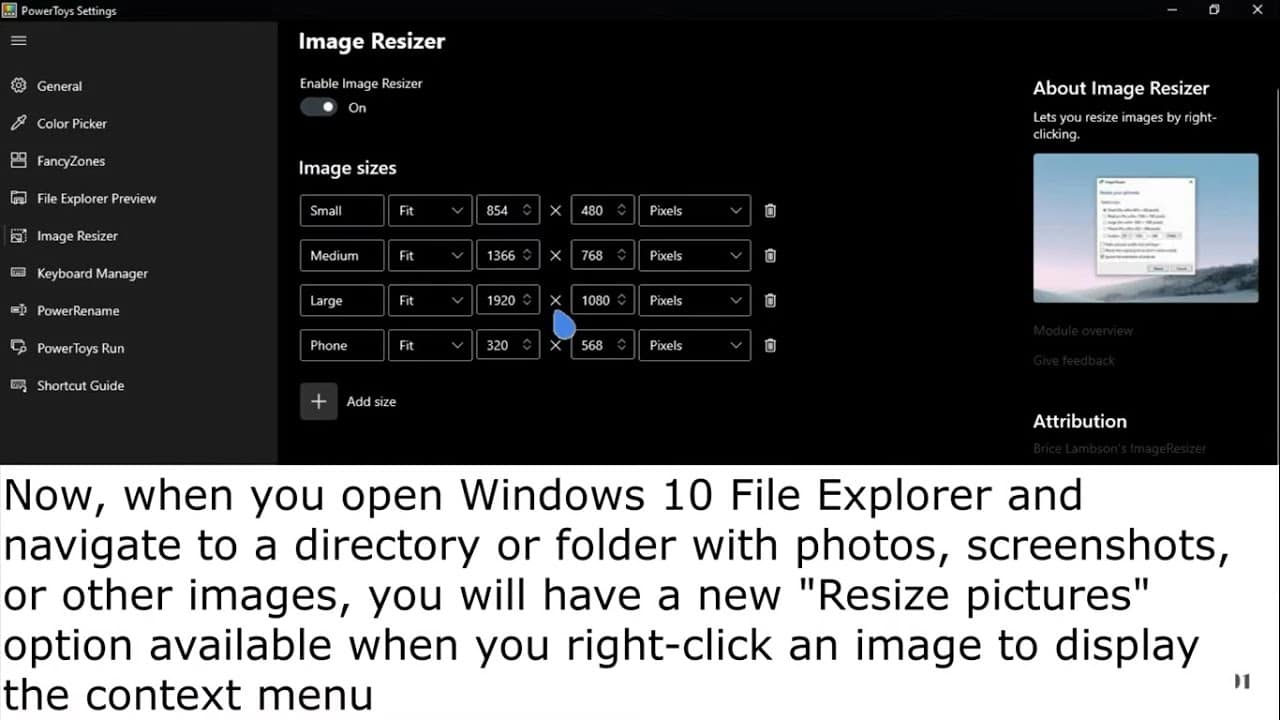This screenshot has height=720, width=1280.
Task: Expand Fit dropdown for Phone preset
Action: (x=430, y=346)
